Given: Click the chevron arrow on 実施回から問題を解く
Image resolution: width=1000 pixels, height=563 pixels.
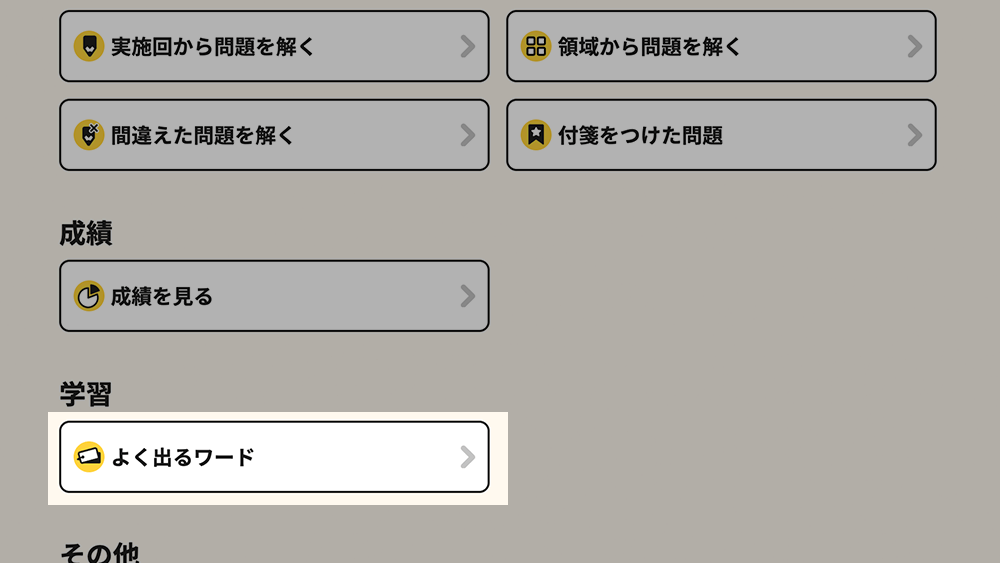Looking at the screenshot, I should pyautogui.click(x=467, y=46).
